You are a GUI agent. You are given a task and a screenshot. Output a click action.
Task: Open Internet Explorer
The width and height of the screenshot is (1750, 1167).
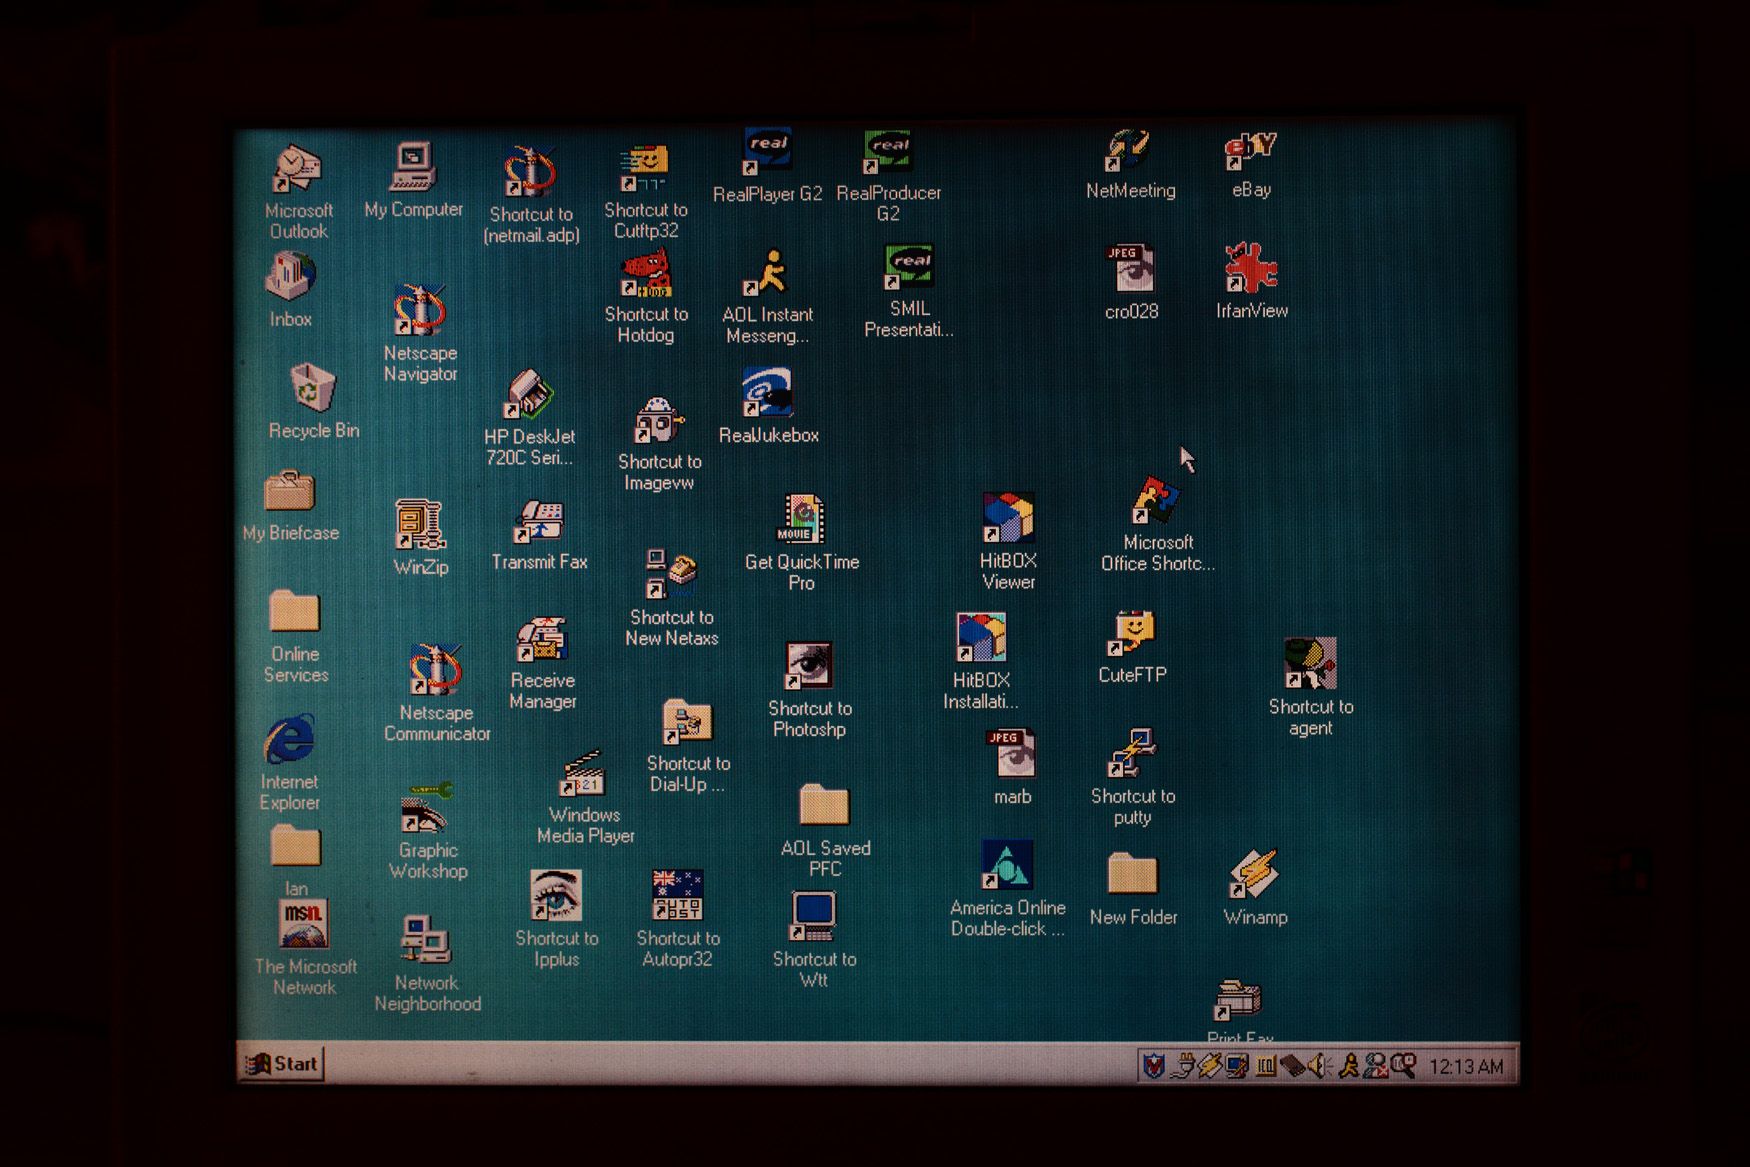[290, 742]
